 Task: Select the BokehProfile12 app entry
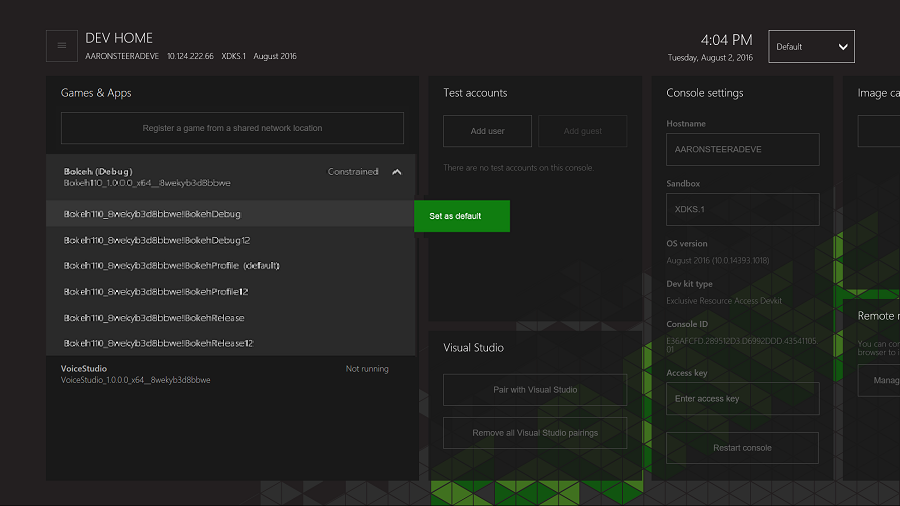(230, 291)
